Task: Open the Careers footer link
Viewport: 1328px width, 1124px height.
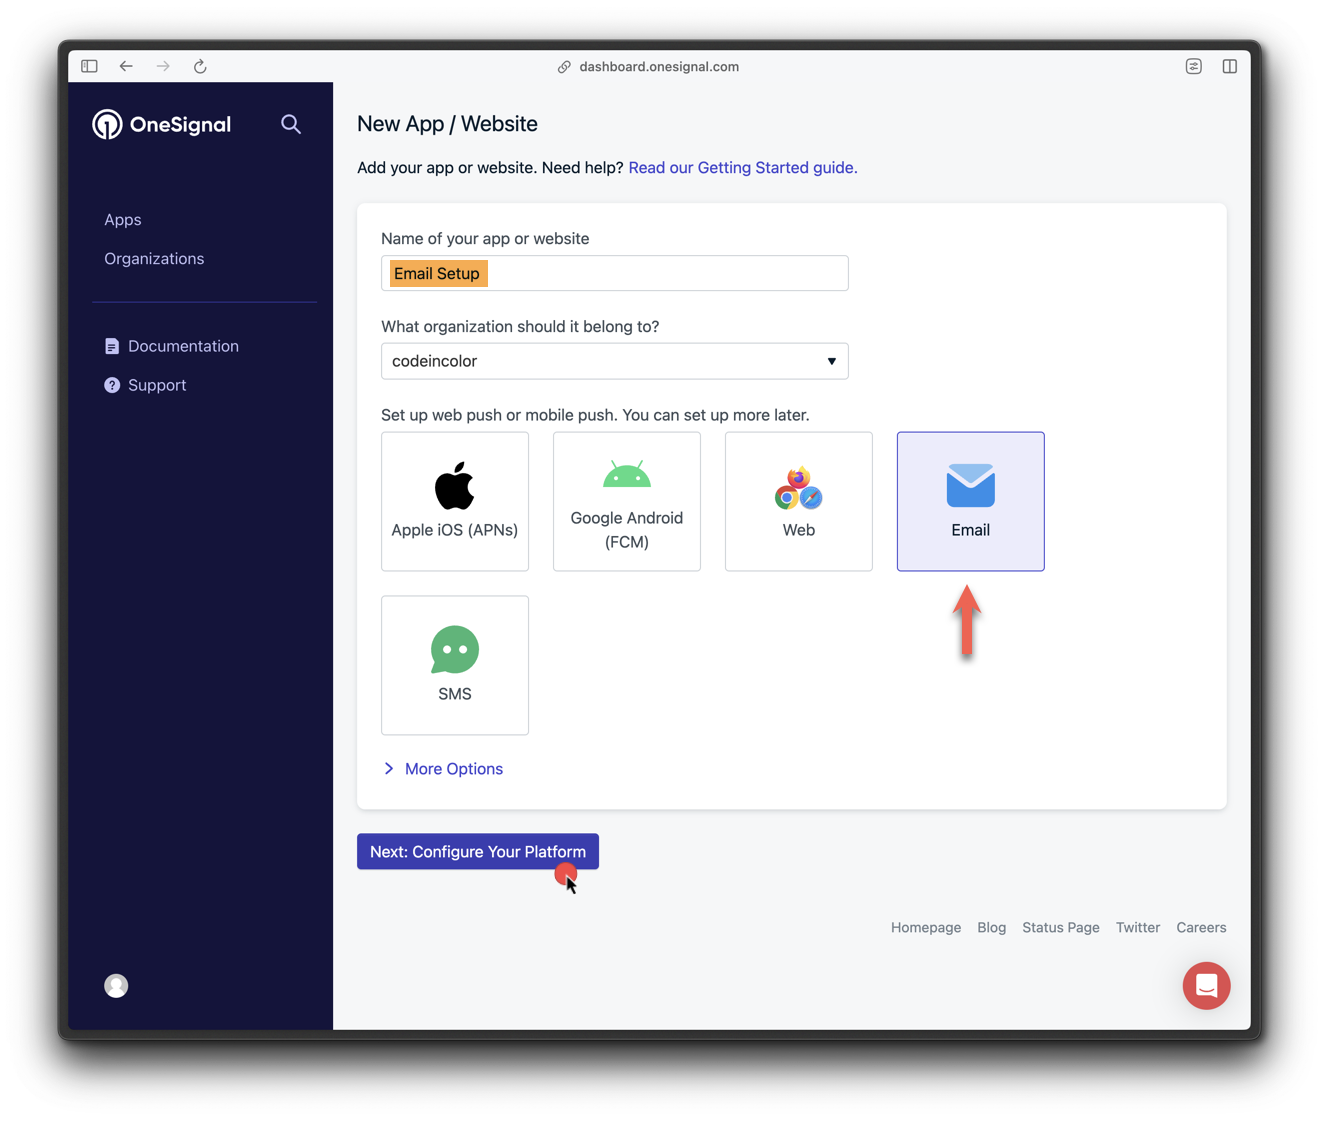Action: coord(1201,928)
